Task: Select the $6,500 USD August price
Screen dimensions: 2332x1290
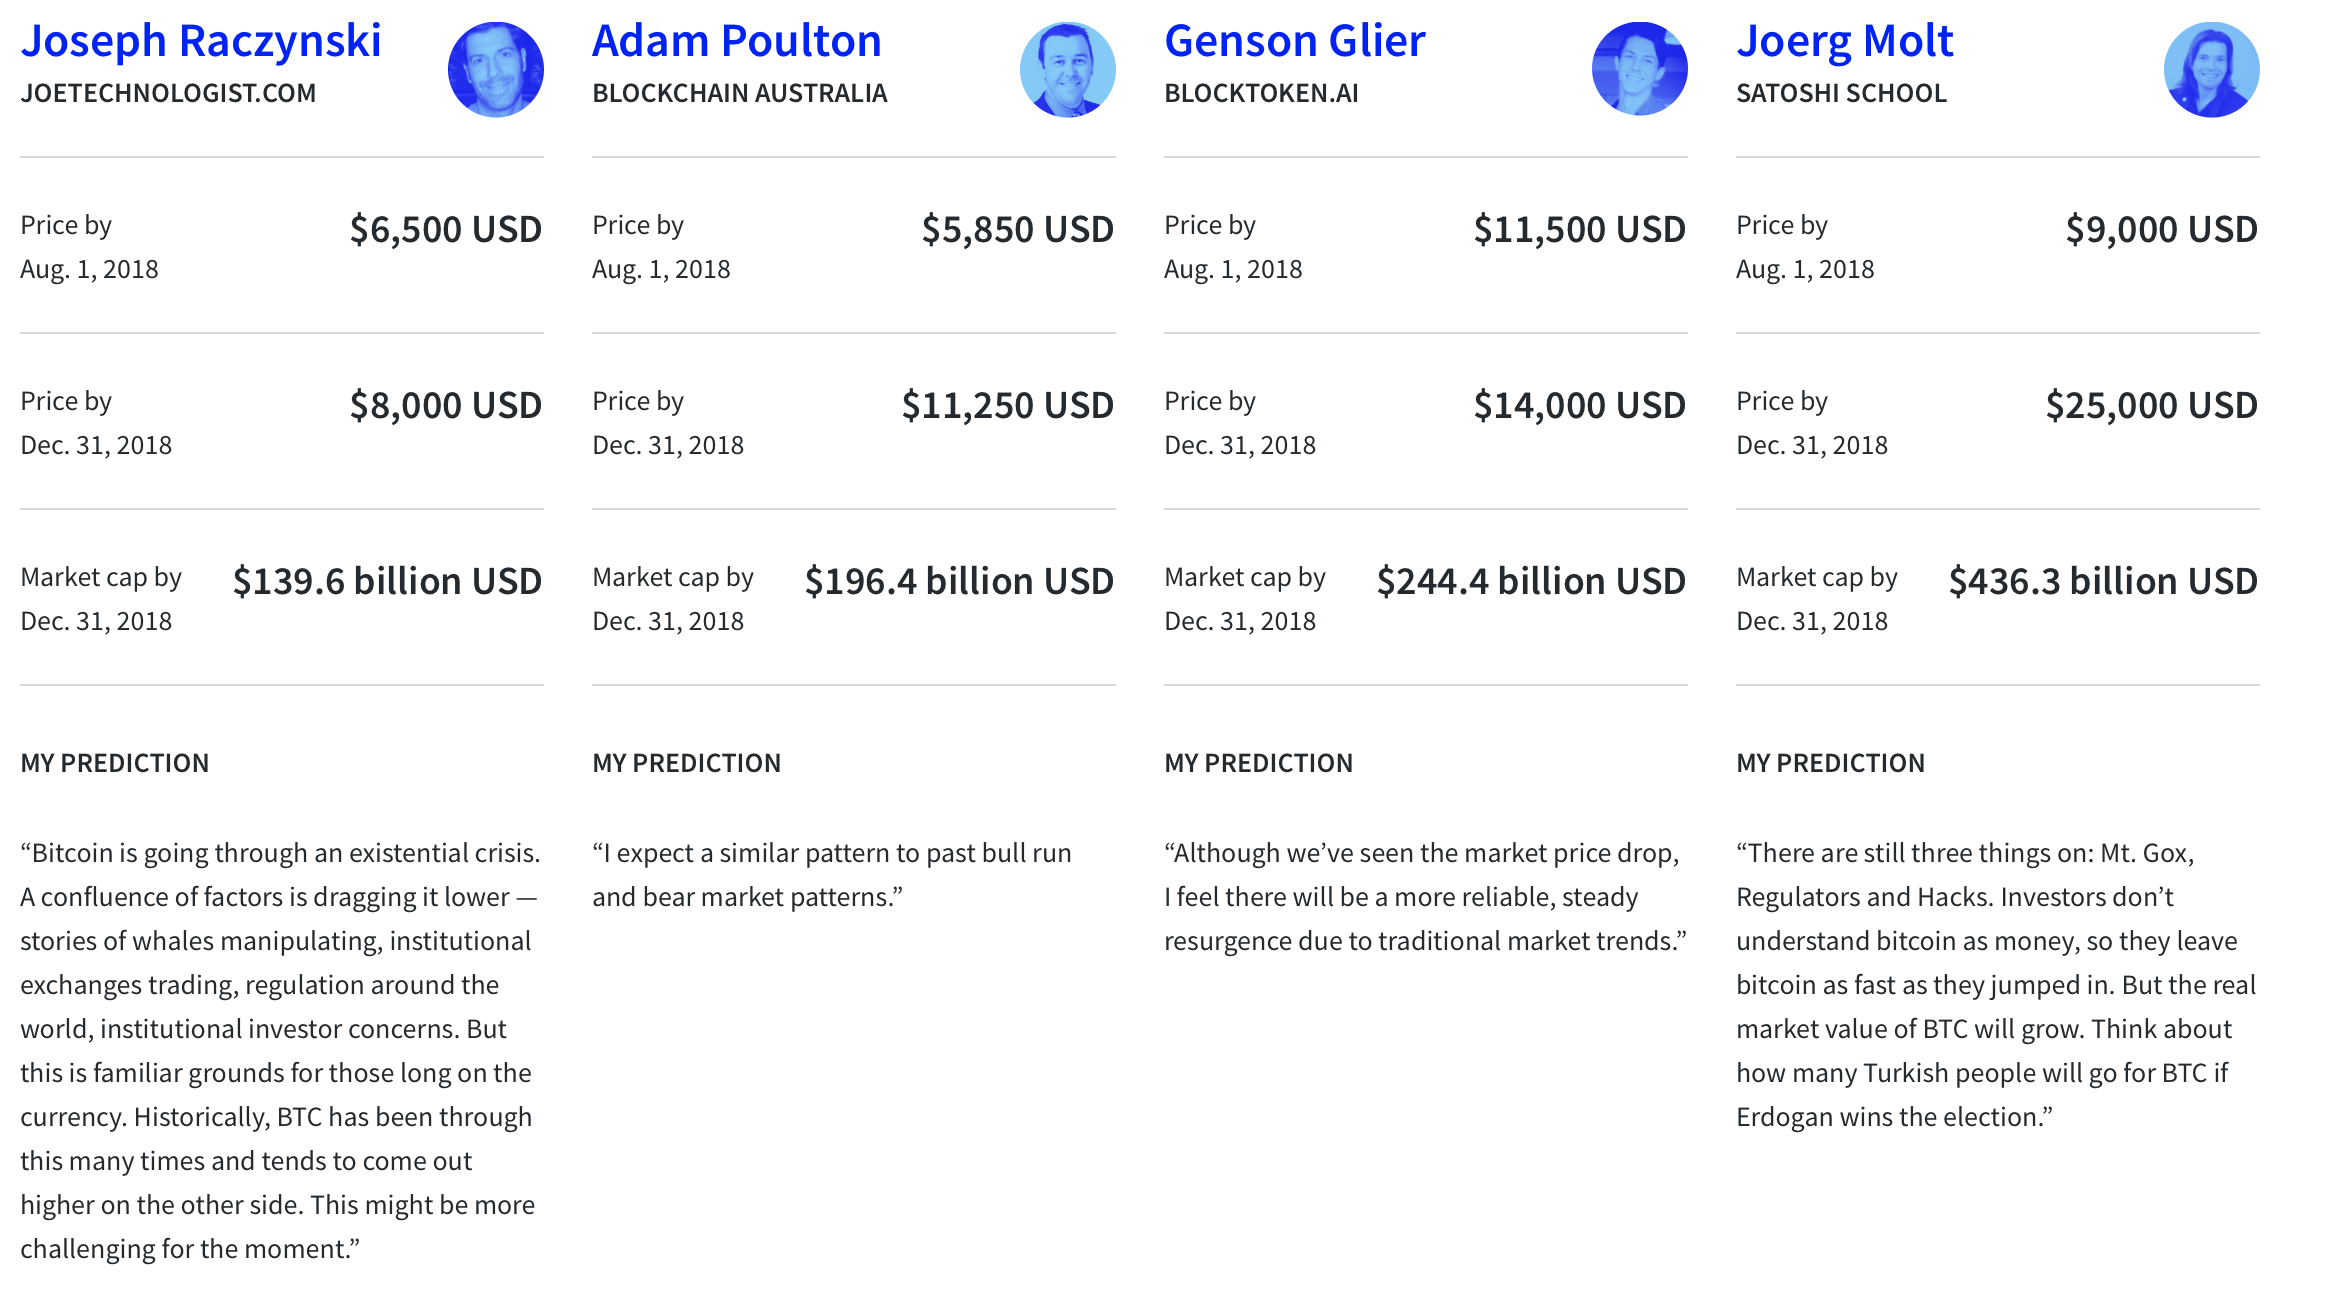Action: 446,230
